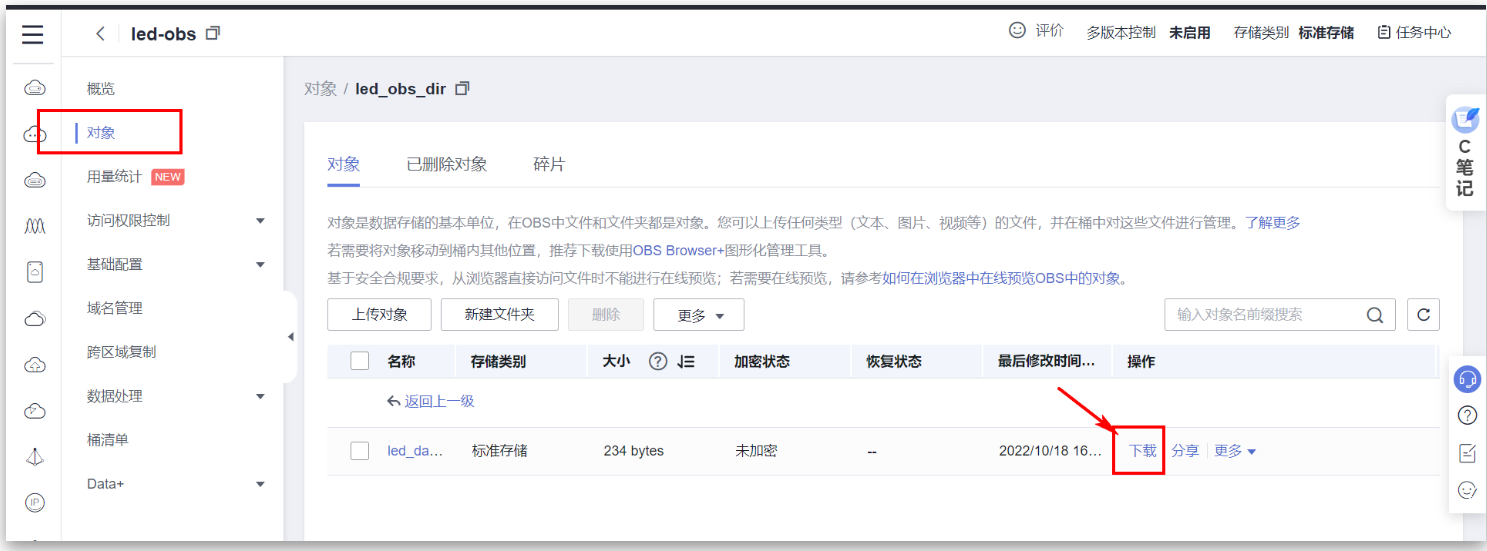Open the 更多 dropdown button in toolbar
Viewport: 1487px width, 551px height.
pyautogui.click(x=699, y=314)
